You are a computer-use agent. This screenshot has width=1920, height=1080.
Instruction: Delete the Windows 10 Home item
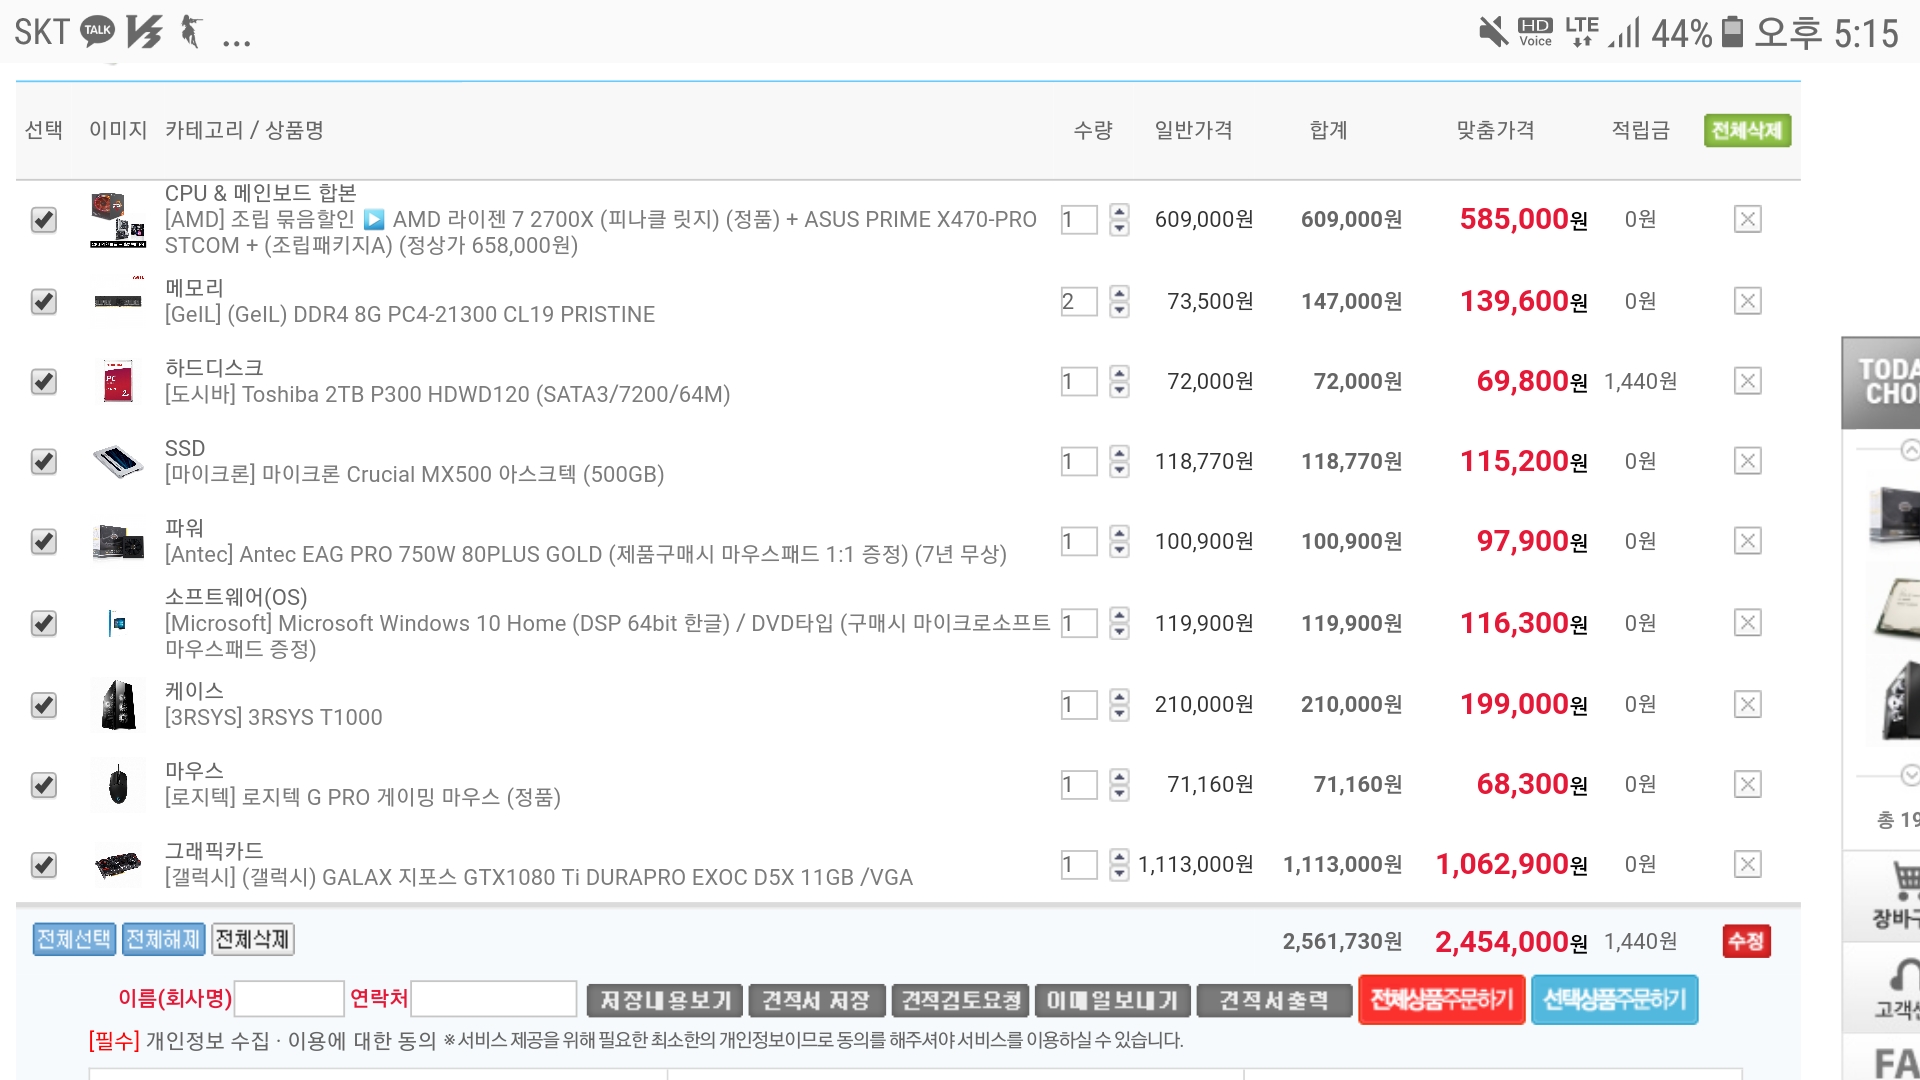[x=1747, y=623]
